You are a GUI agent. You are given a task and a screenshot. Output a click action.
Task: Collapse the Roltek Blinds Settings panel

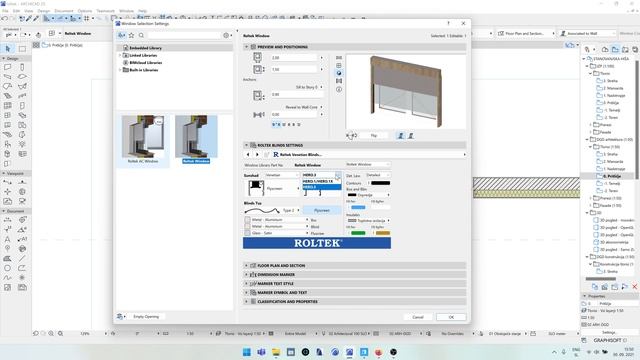[246, 145]
